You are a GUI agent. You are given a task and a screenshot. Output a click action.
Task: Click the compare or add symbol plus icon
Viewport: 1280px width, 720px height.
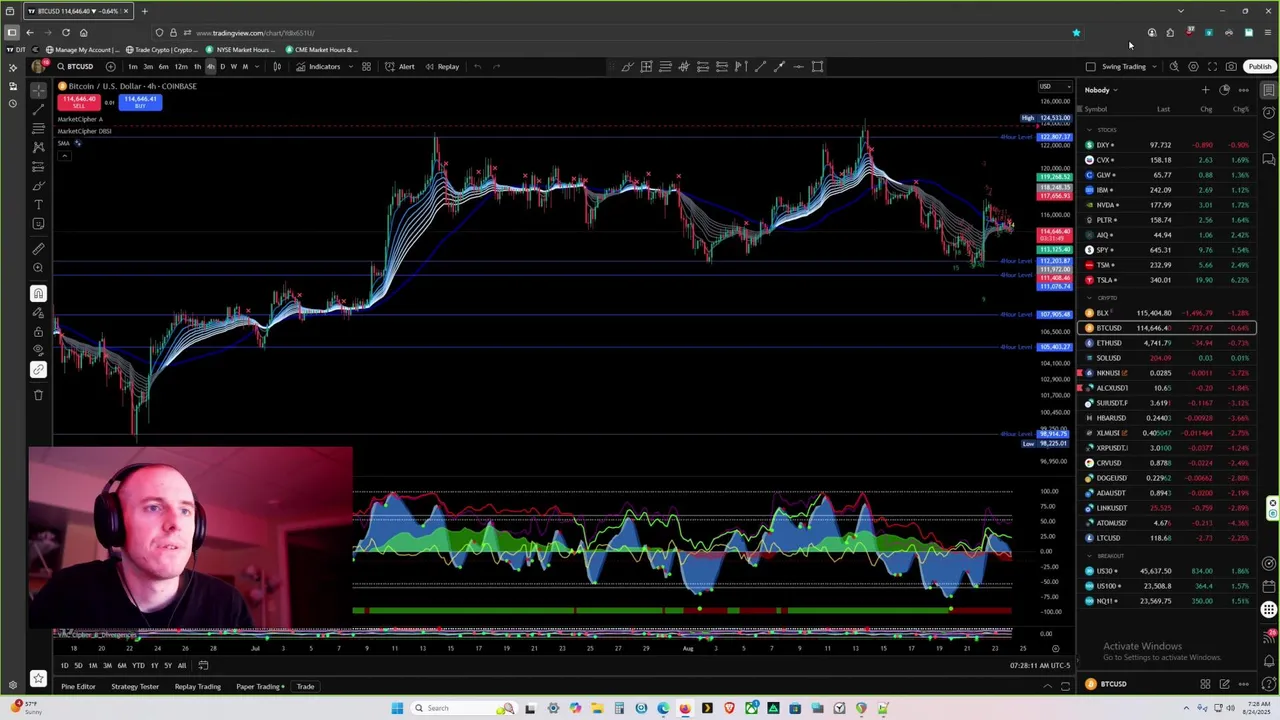click(110, 67)
